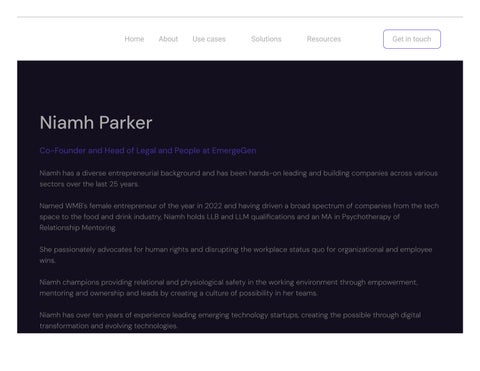Click the paragraph about emerging technology startups
Image resolution: width=480 pixels, height=371 pixels.
[230, 320]
